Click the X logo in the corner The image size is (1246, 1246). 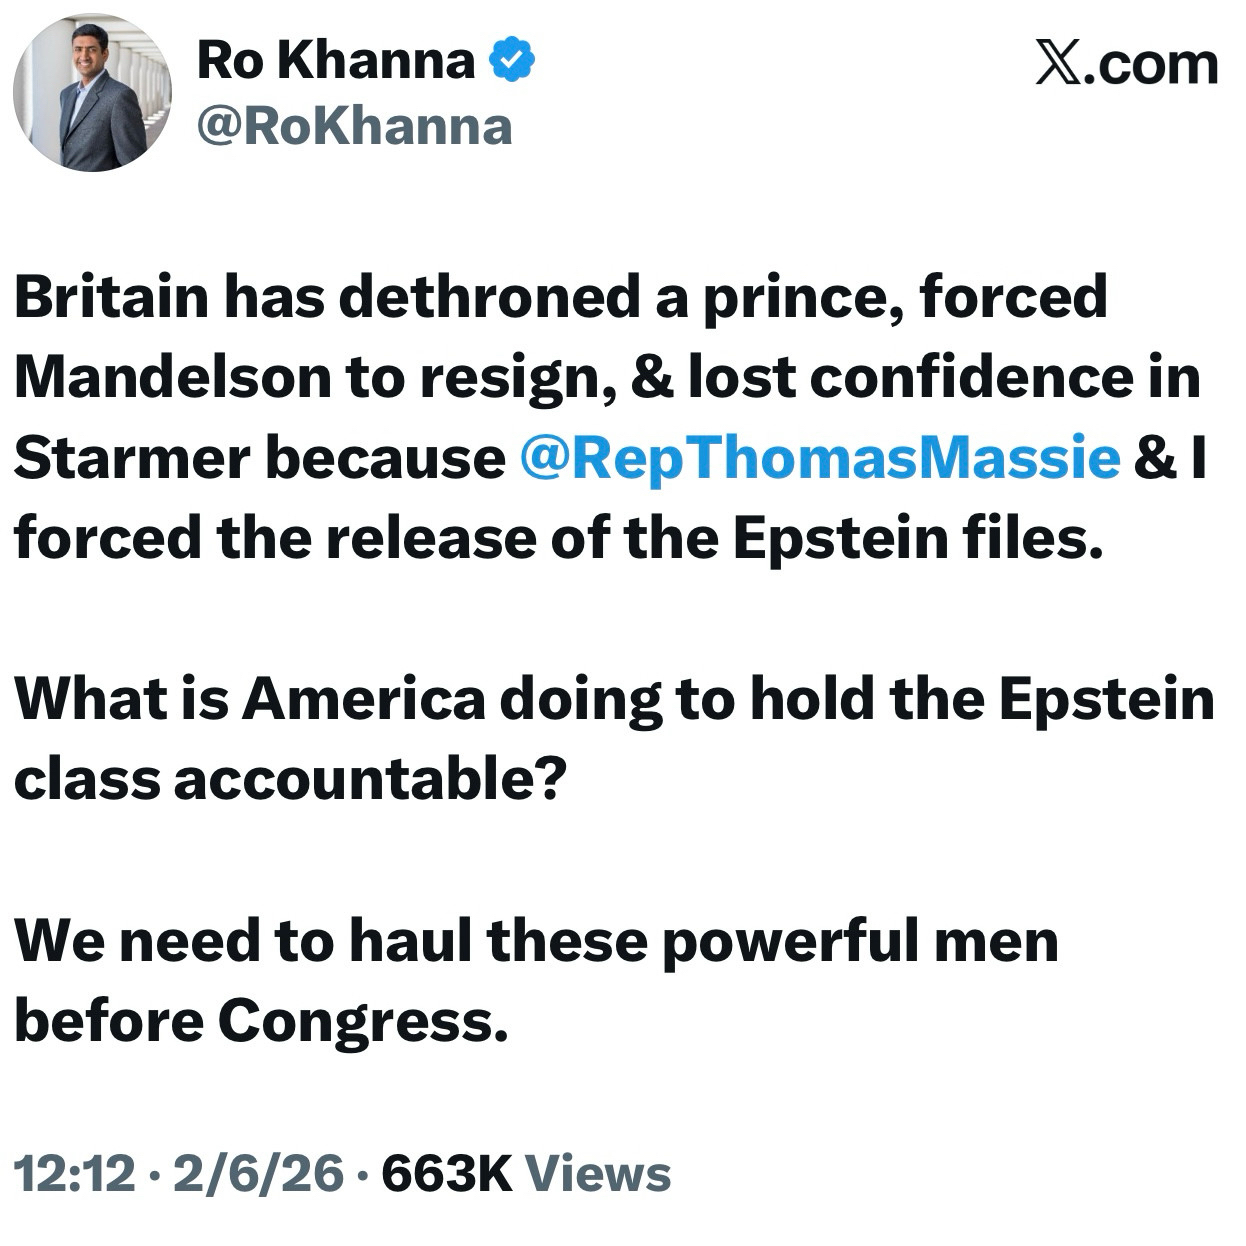(1060, 64)
